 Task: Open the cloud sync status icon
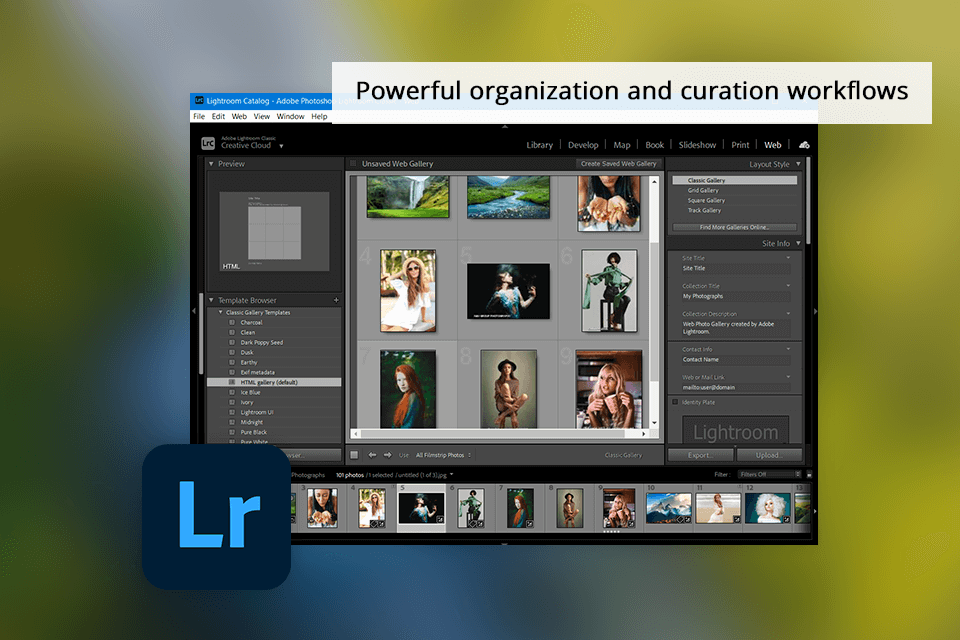pos(804,145)
